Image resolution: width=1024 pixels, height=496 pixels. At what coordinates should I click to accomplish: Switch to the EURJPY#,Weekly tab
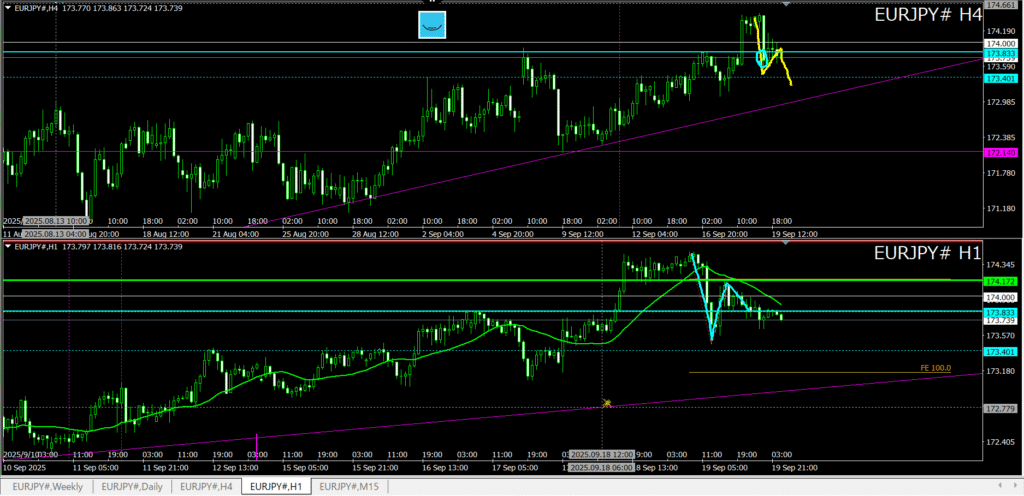point(48,486)
